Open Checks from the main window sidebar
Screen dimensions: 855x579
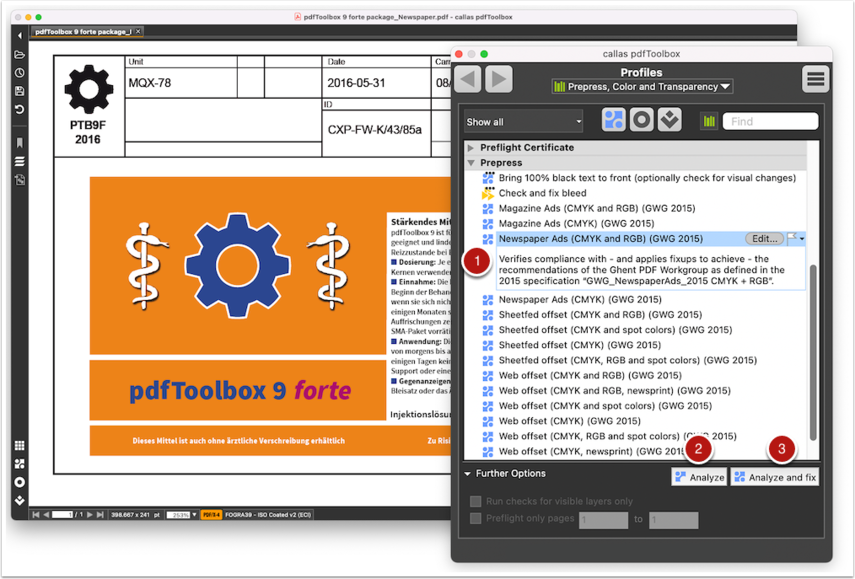coord(20,482)
